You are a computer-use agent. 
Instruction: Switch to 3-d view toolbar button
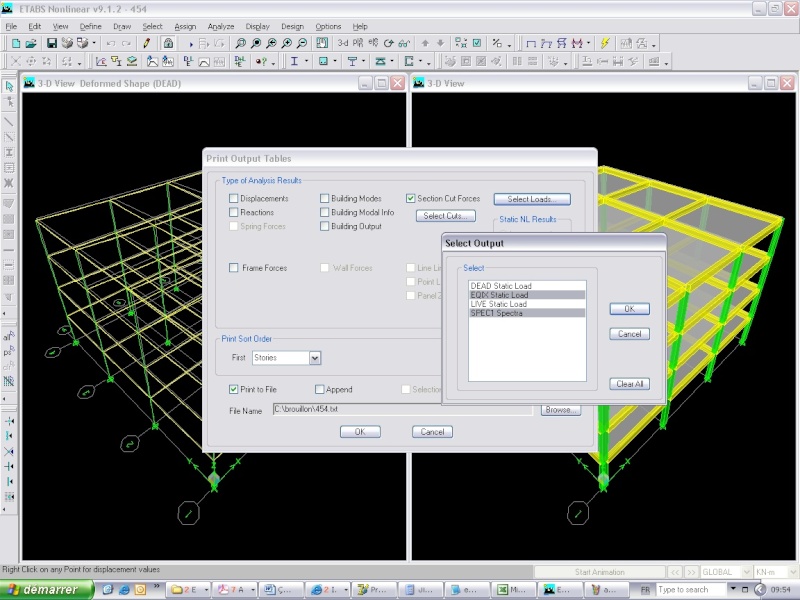(343, 43)
